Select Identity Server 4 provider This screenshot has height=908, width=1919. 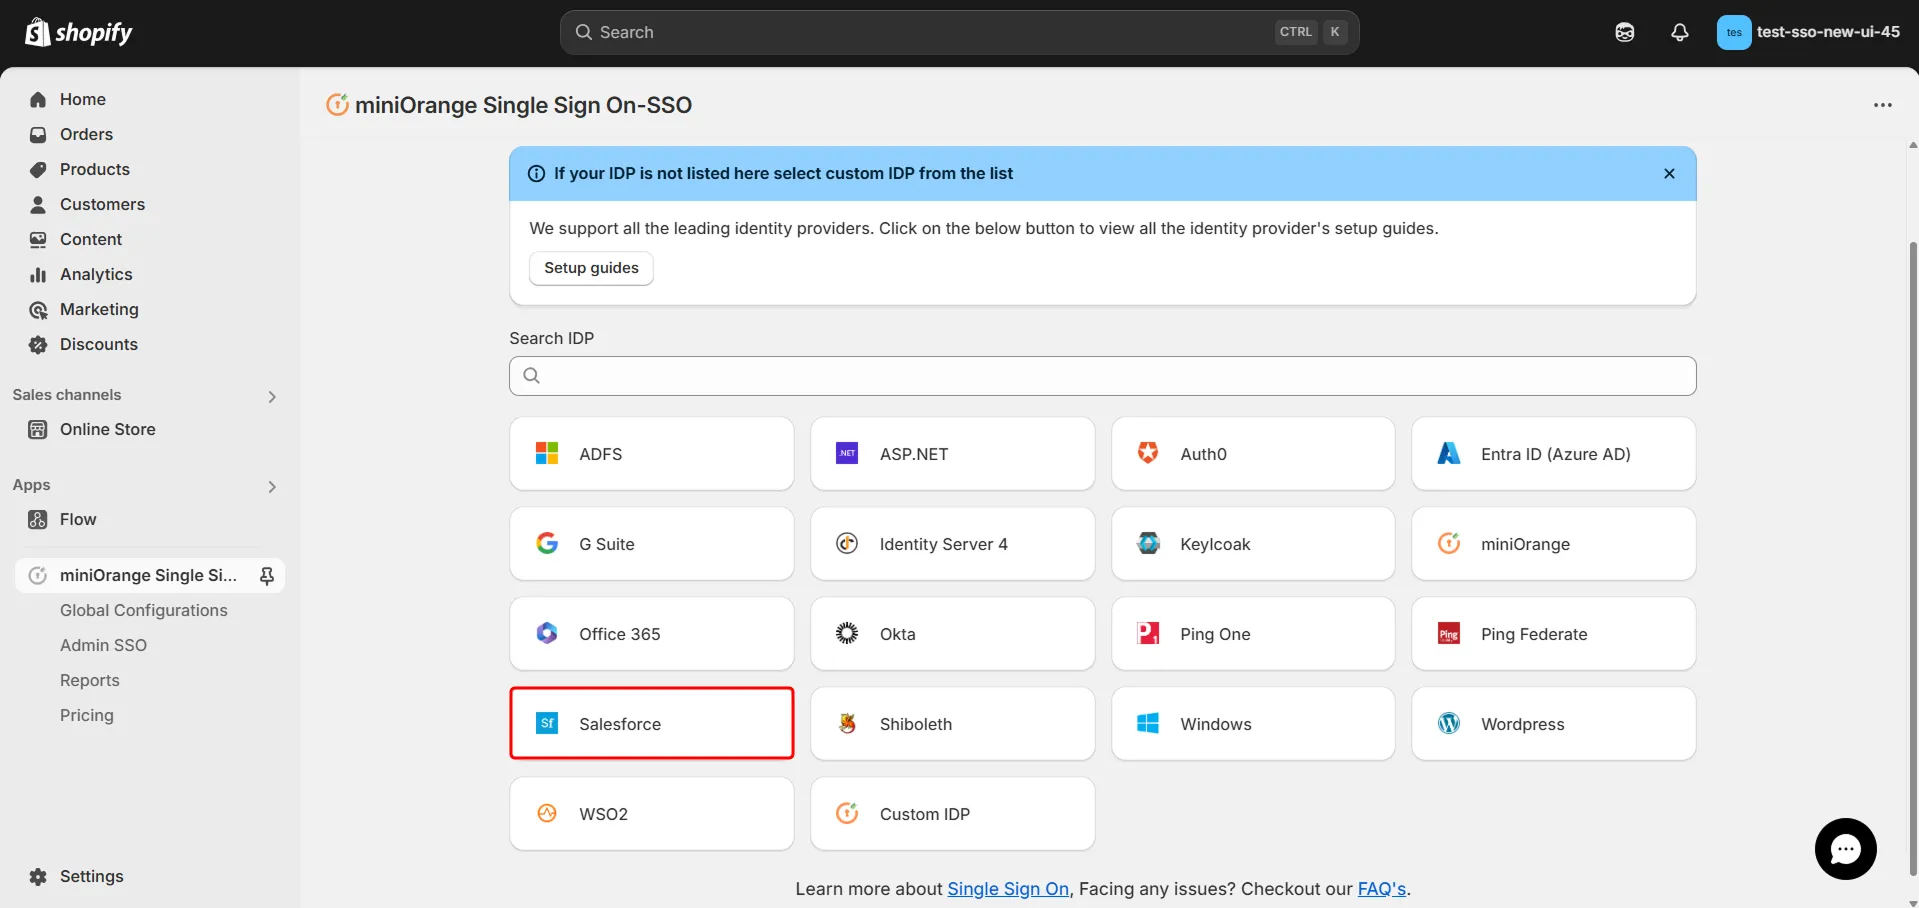(952, 544)
